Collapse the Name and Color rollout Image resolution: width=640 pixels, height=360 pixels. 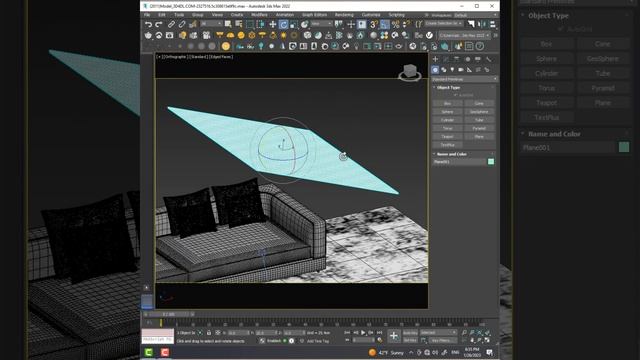(451, 154)
